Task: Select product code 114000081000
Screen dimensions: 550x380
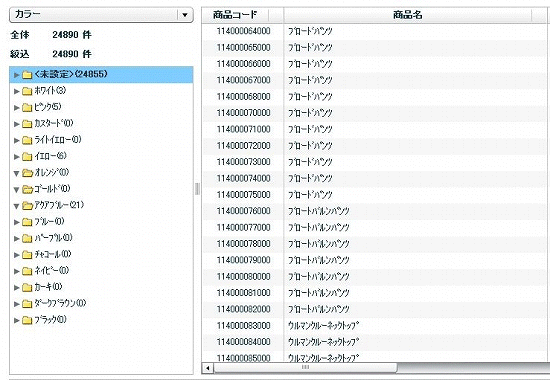Action: coord(243,293)
